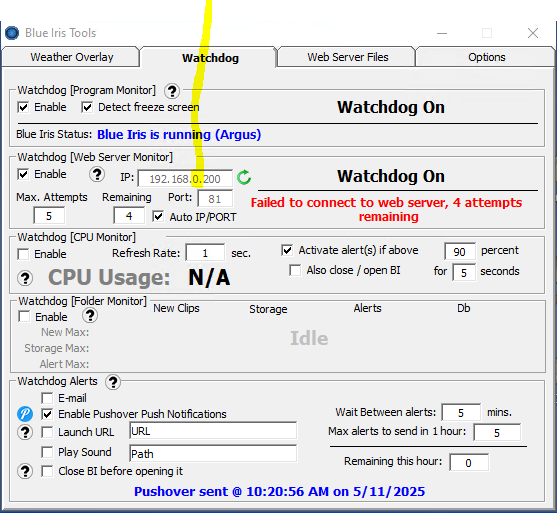
Task: Click the 'for 5 seconds' field
Action: pyautogui.click(x=464, y=272)
